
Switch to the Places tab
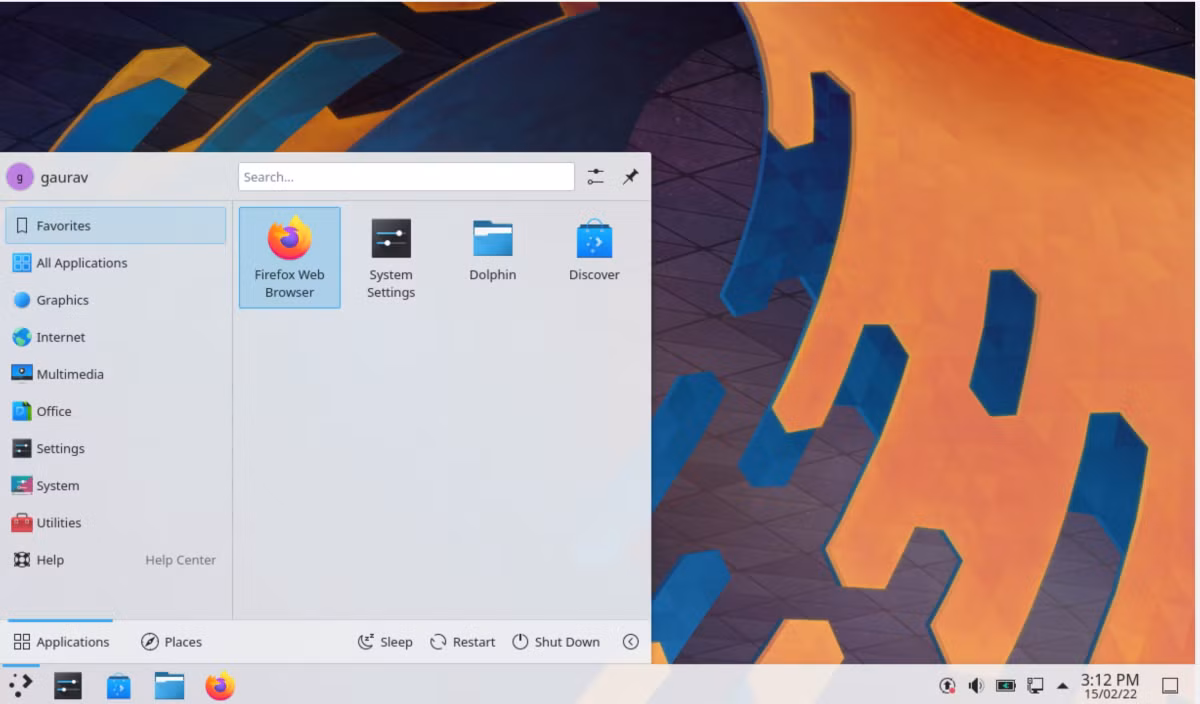pos(171,642)
